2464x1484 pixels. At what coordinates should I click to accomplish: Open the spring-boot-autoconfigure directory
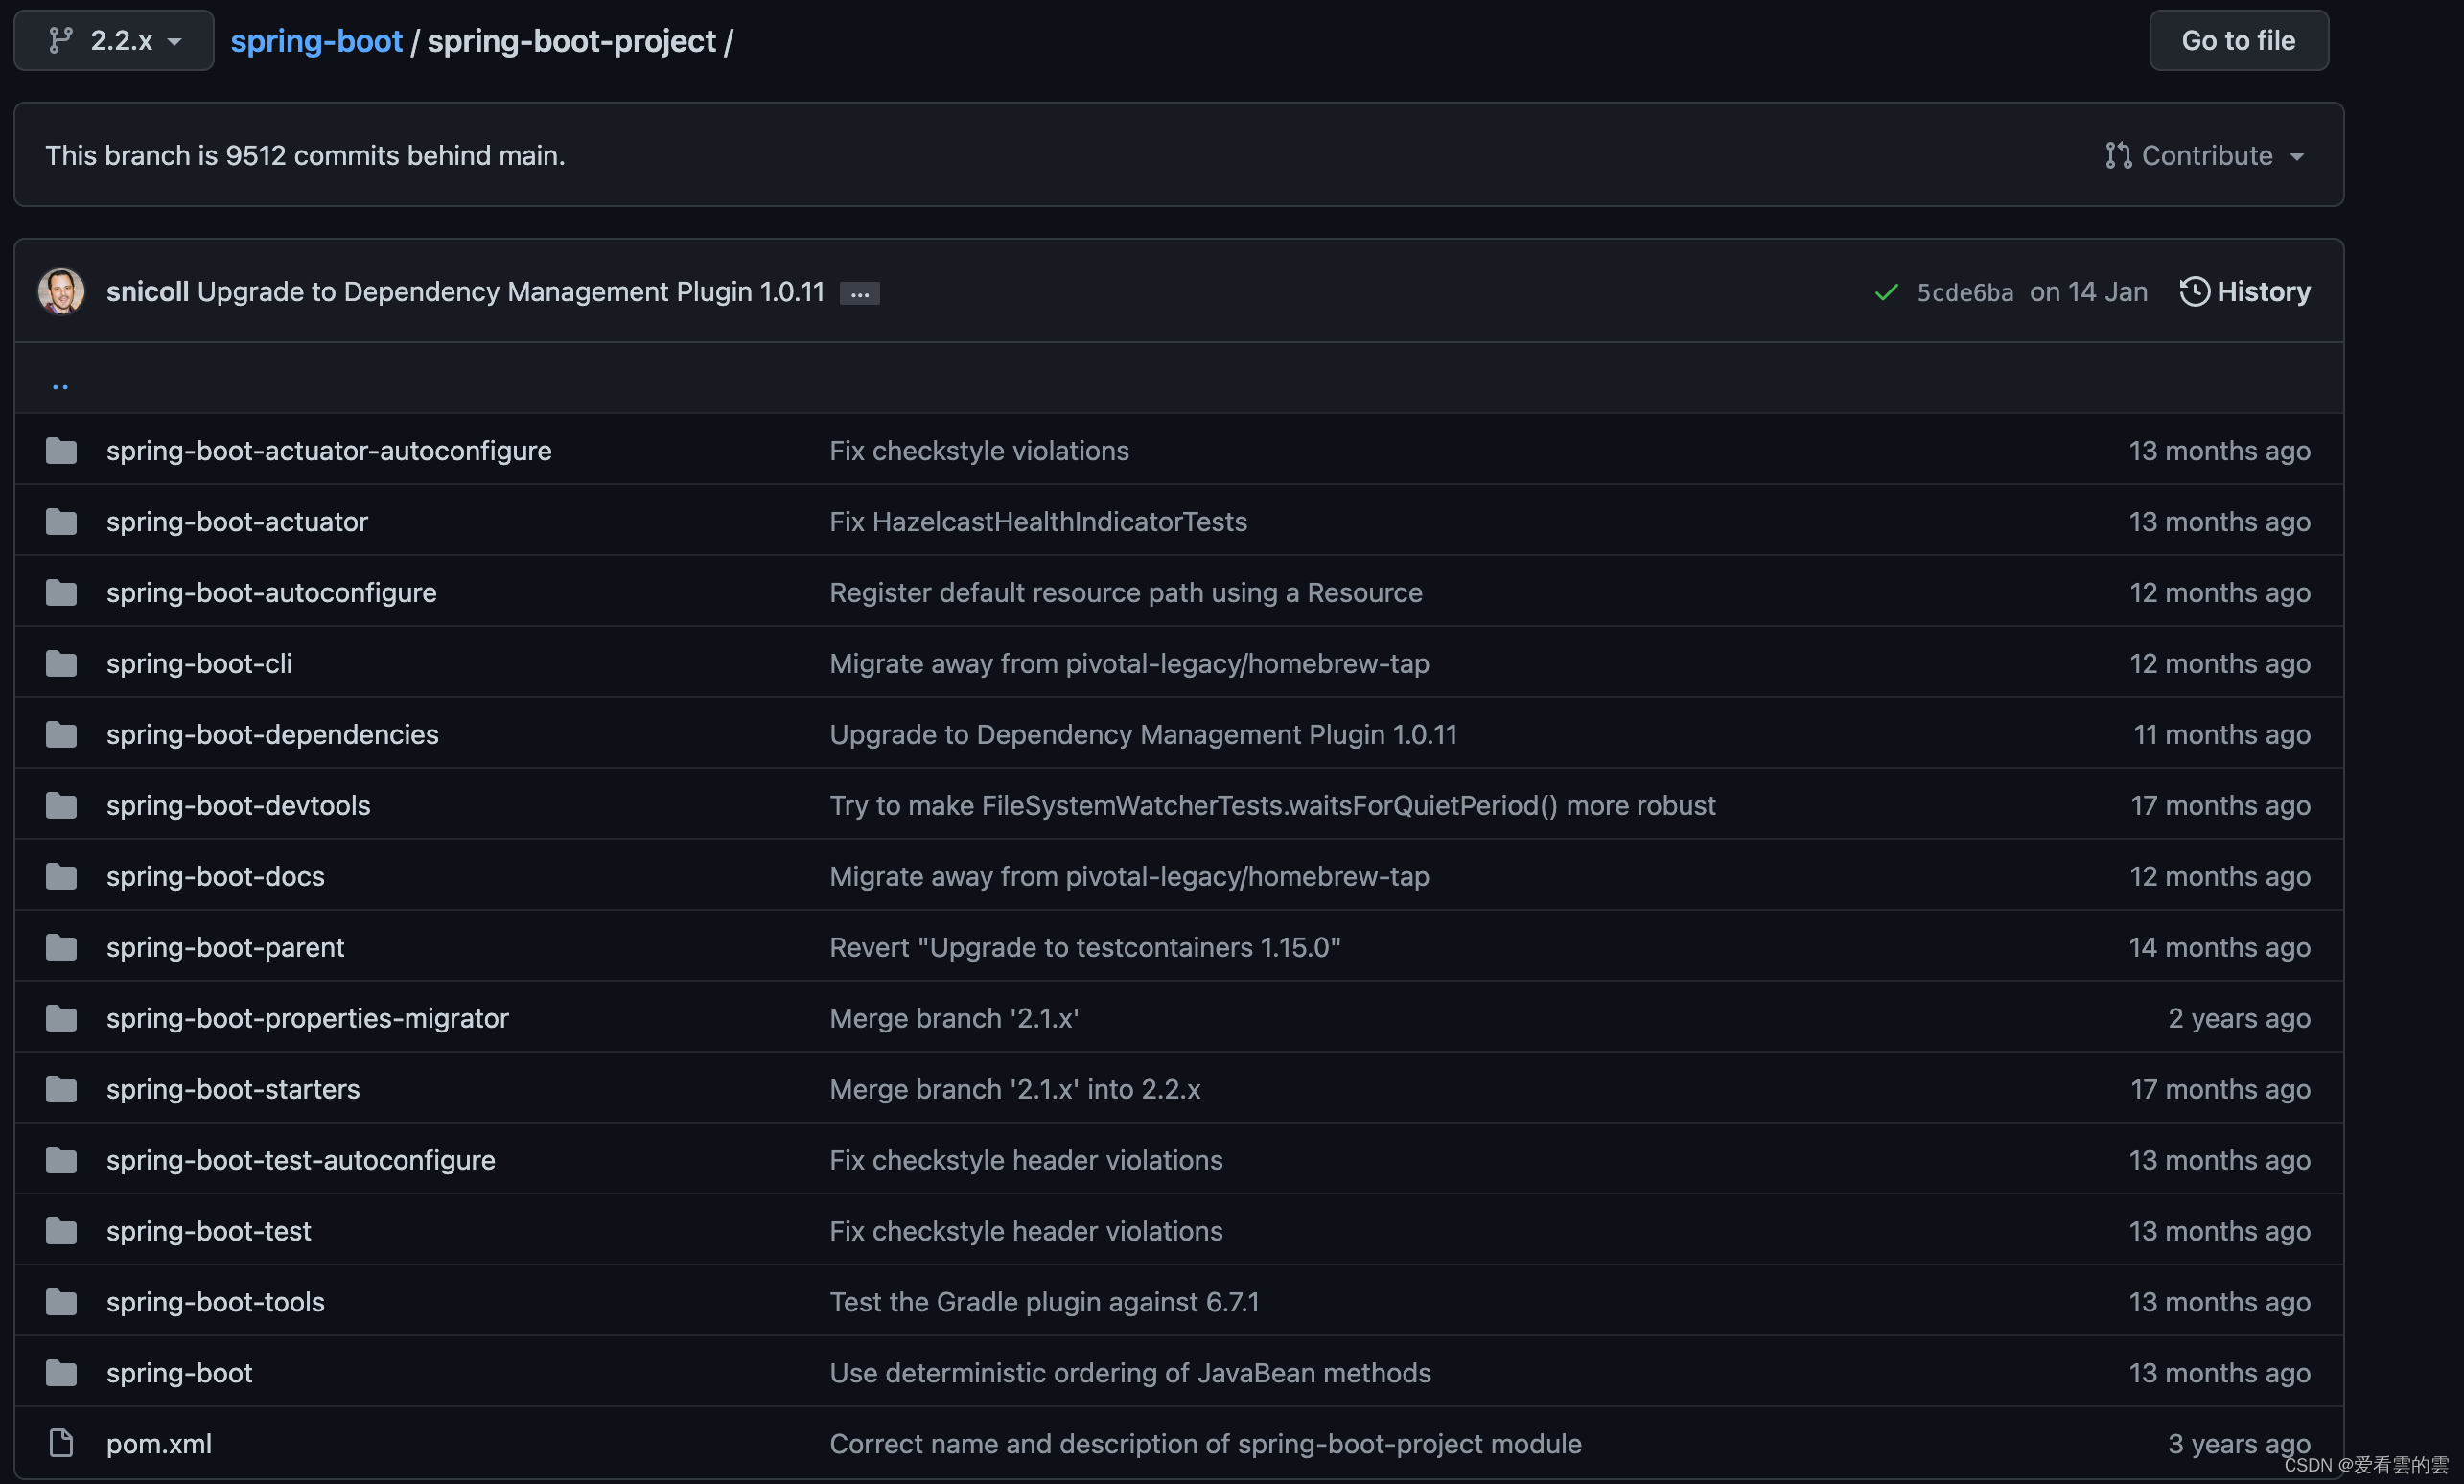click(271, 593)
